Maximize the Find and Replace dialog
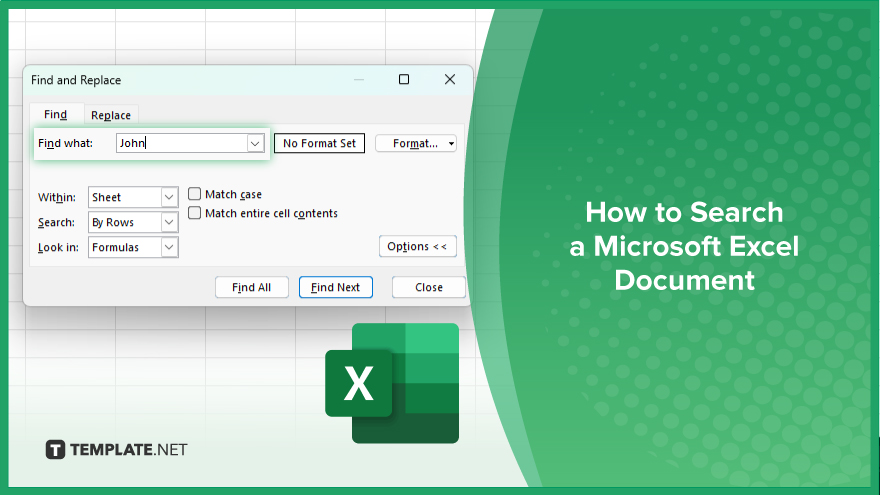 (x=404, y=80)
